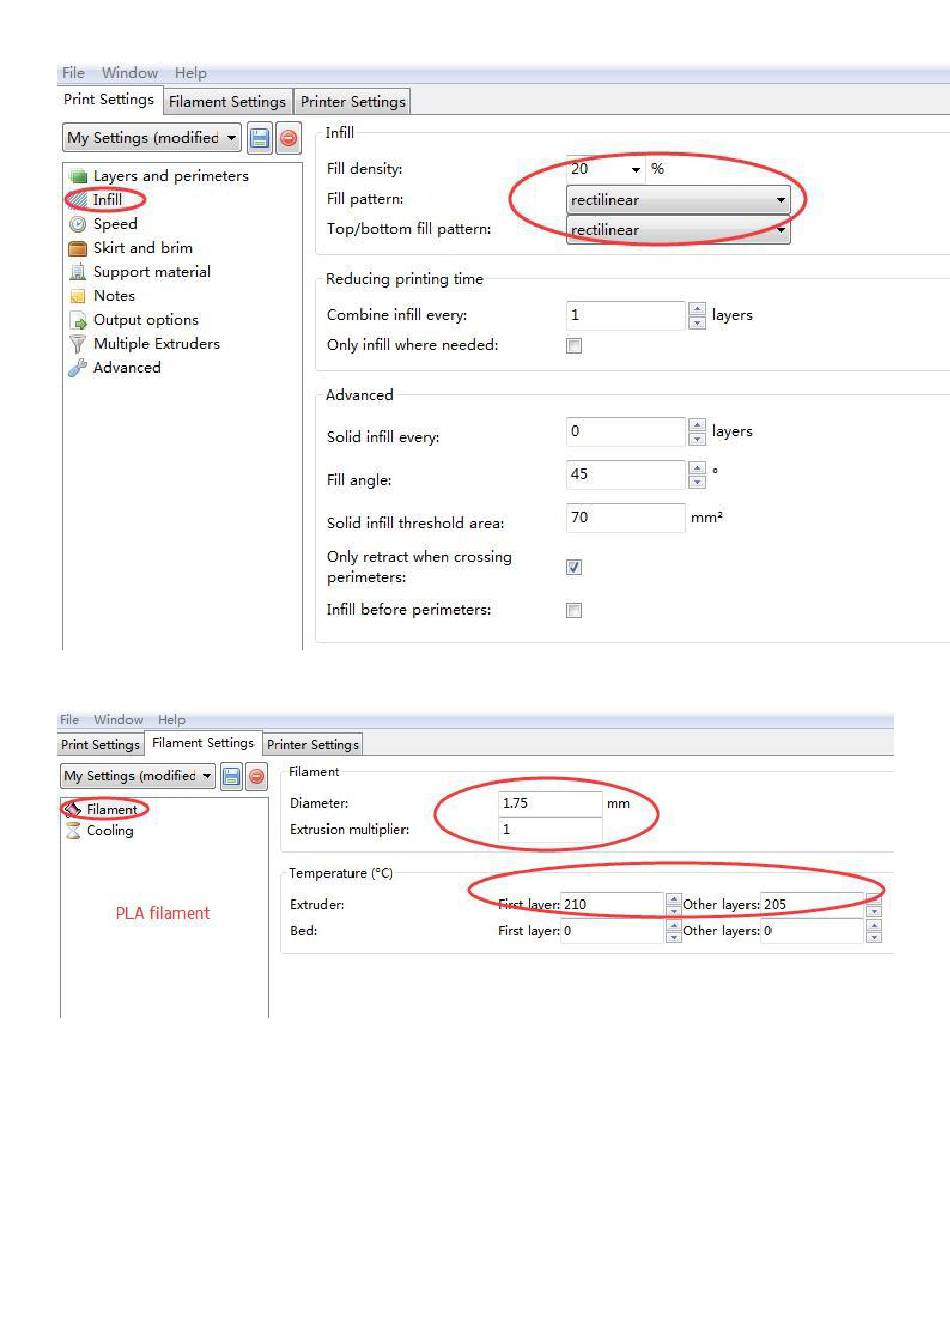The width and height of the screenshot is (950, 1343).
Task: Select Skirt and brim page
Action: tap(143, 248)
